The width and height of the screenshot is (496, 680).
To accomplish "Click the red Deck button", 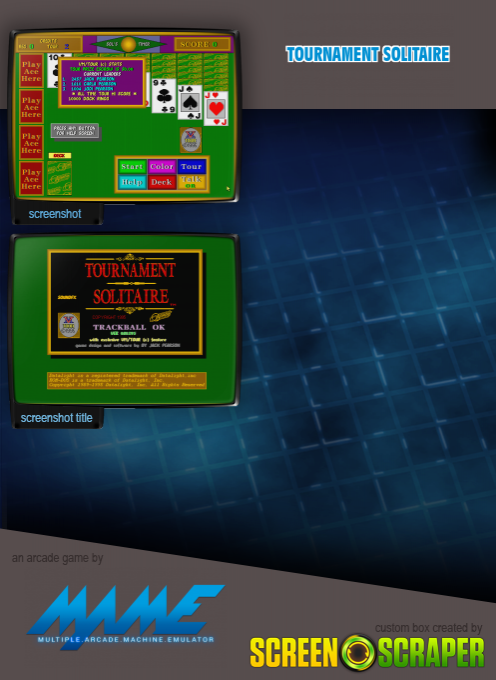I will coord(162,182).
